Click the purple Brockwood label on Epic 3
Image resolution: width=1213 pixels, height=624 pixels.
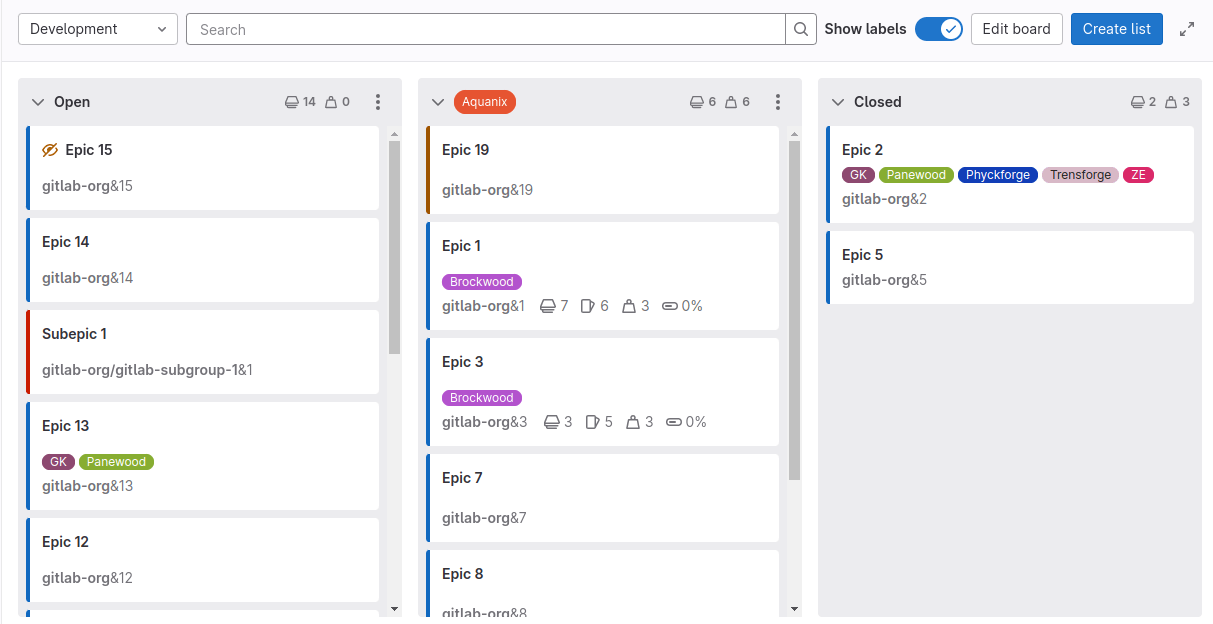click(481, 397)
